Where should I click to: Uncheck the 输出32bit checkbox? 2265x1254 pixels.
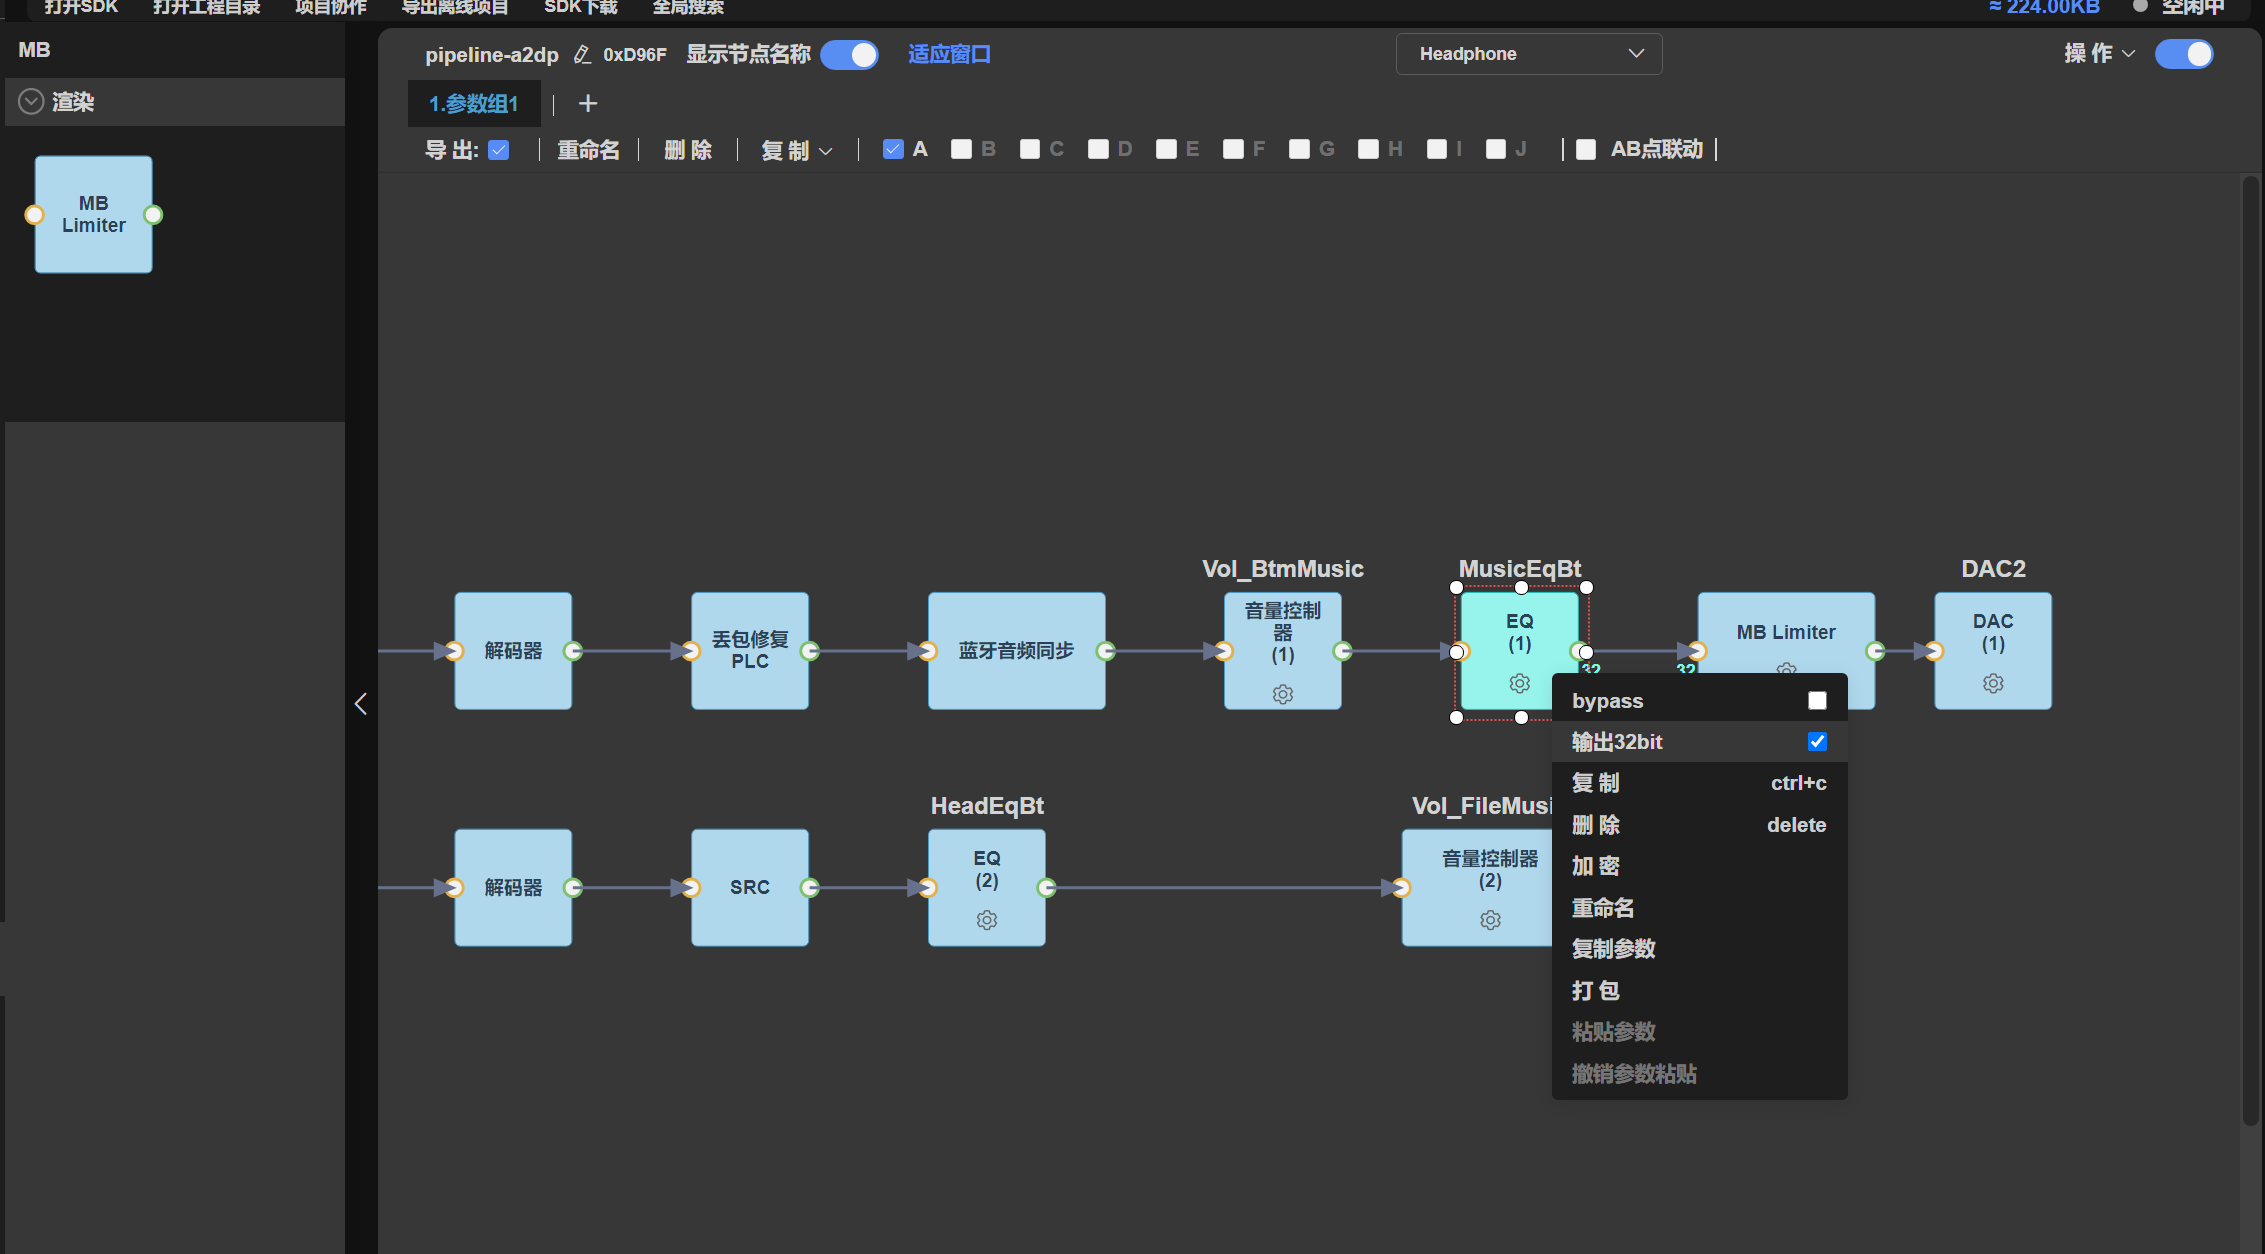point(1817,742)
